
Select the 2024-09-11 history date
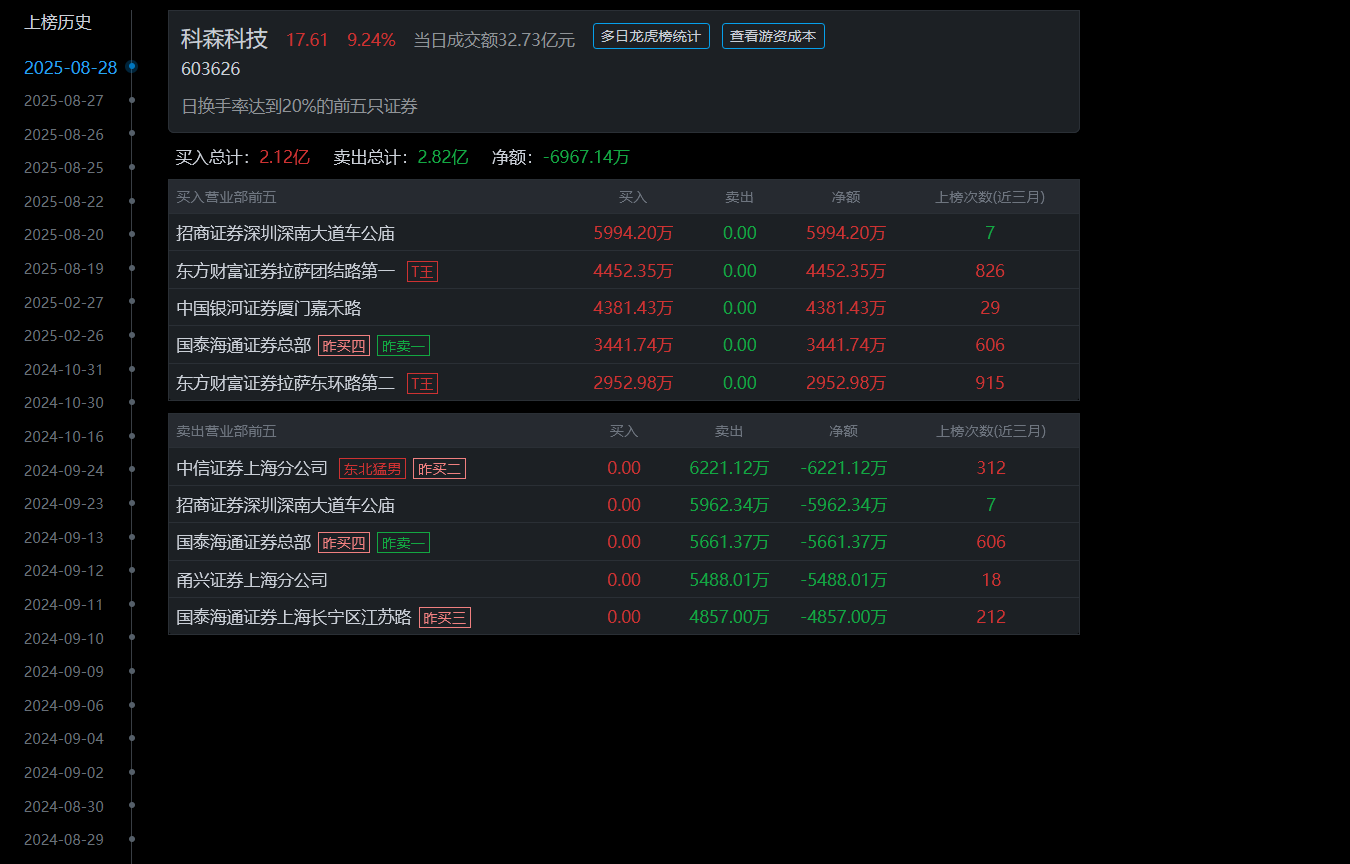coord(64,605)
